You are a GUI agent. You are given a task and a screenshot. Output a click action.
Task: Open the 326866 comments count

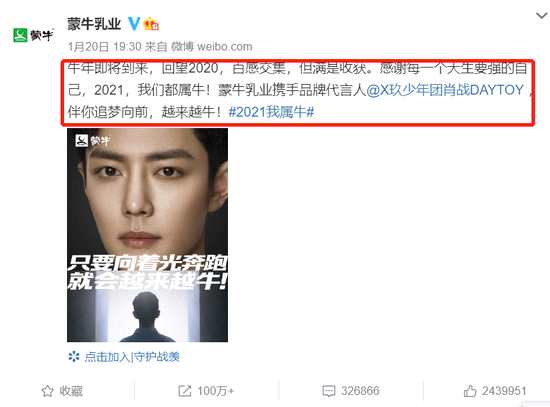click(x=360, y=391)
